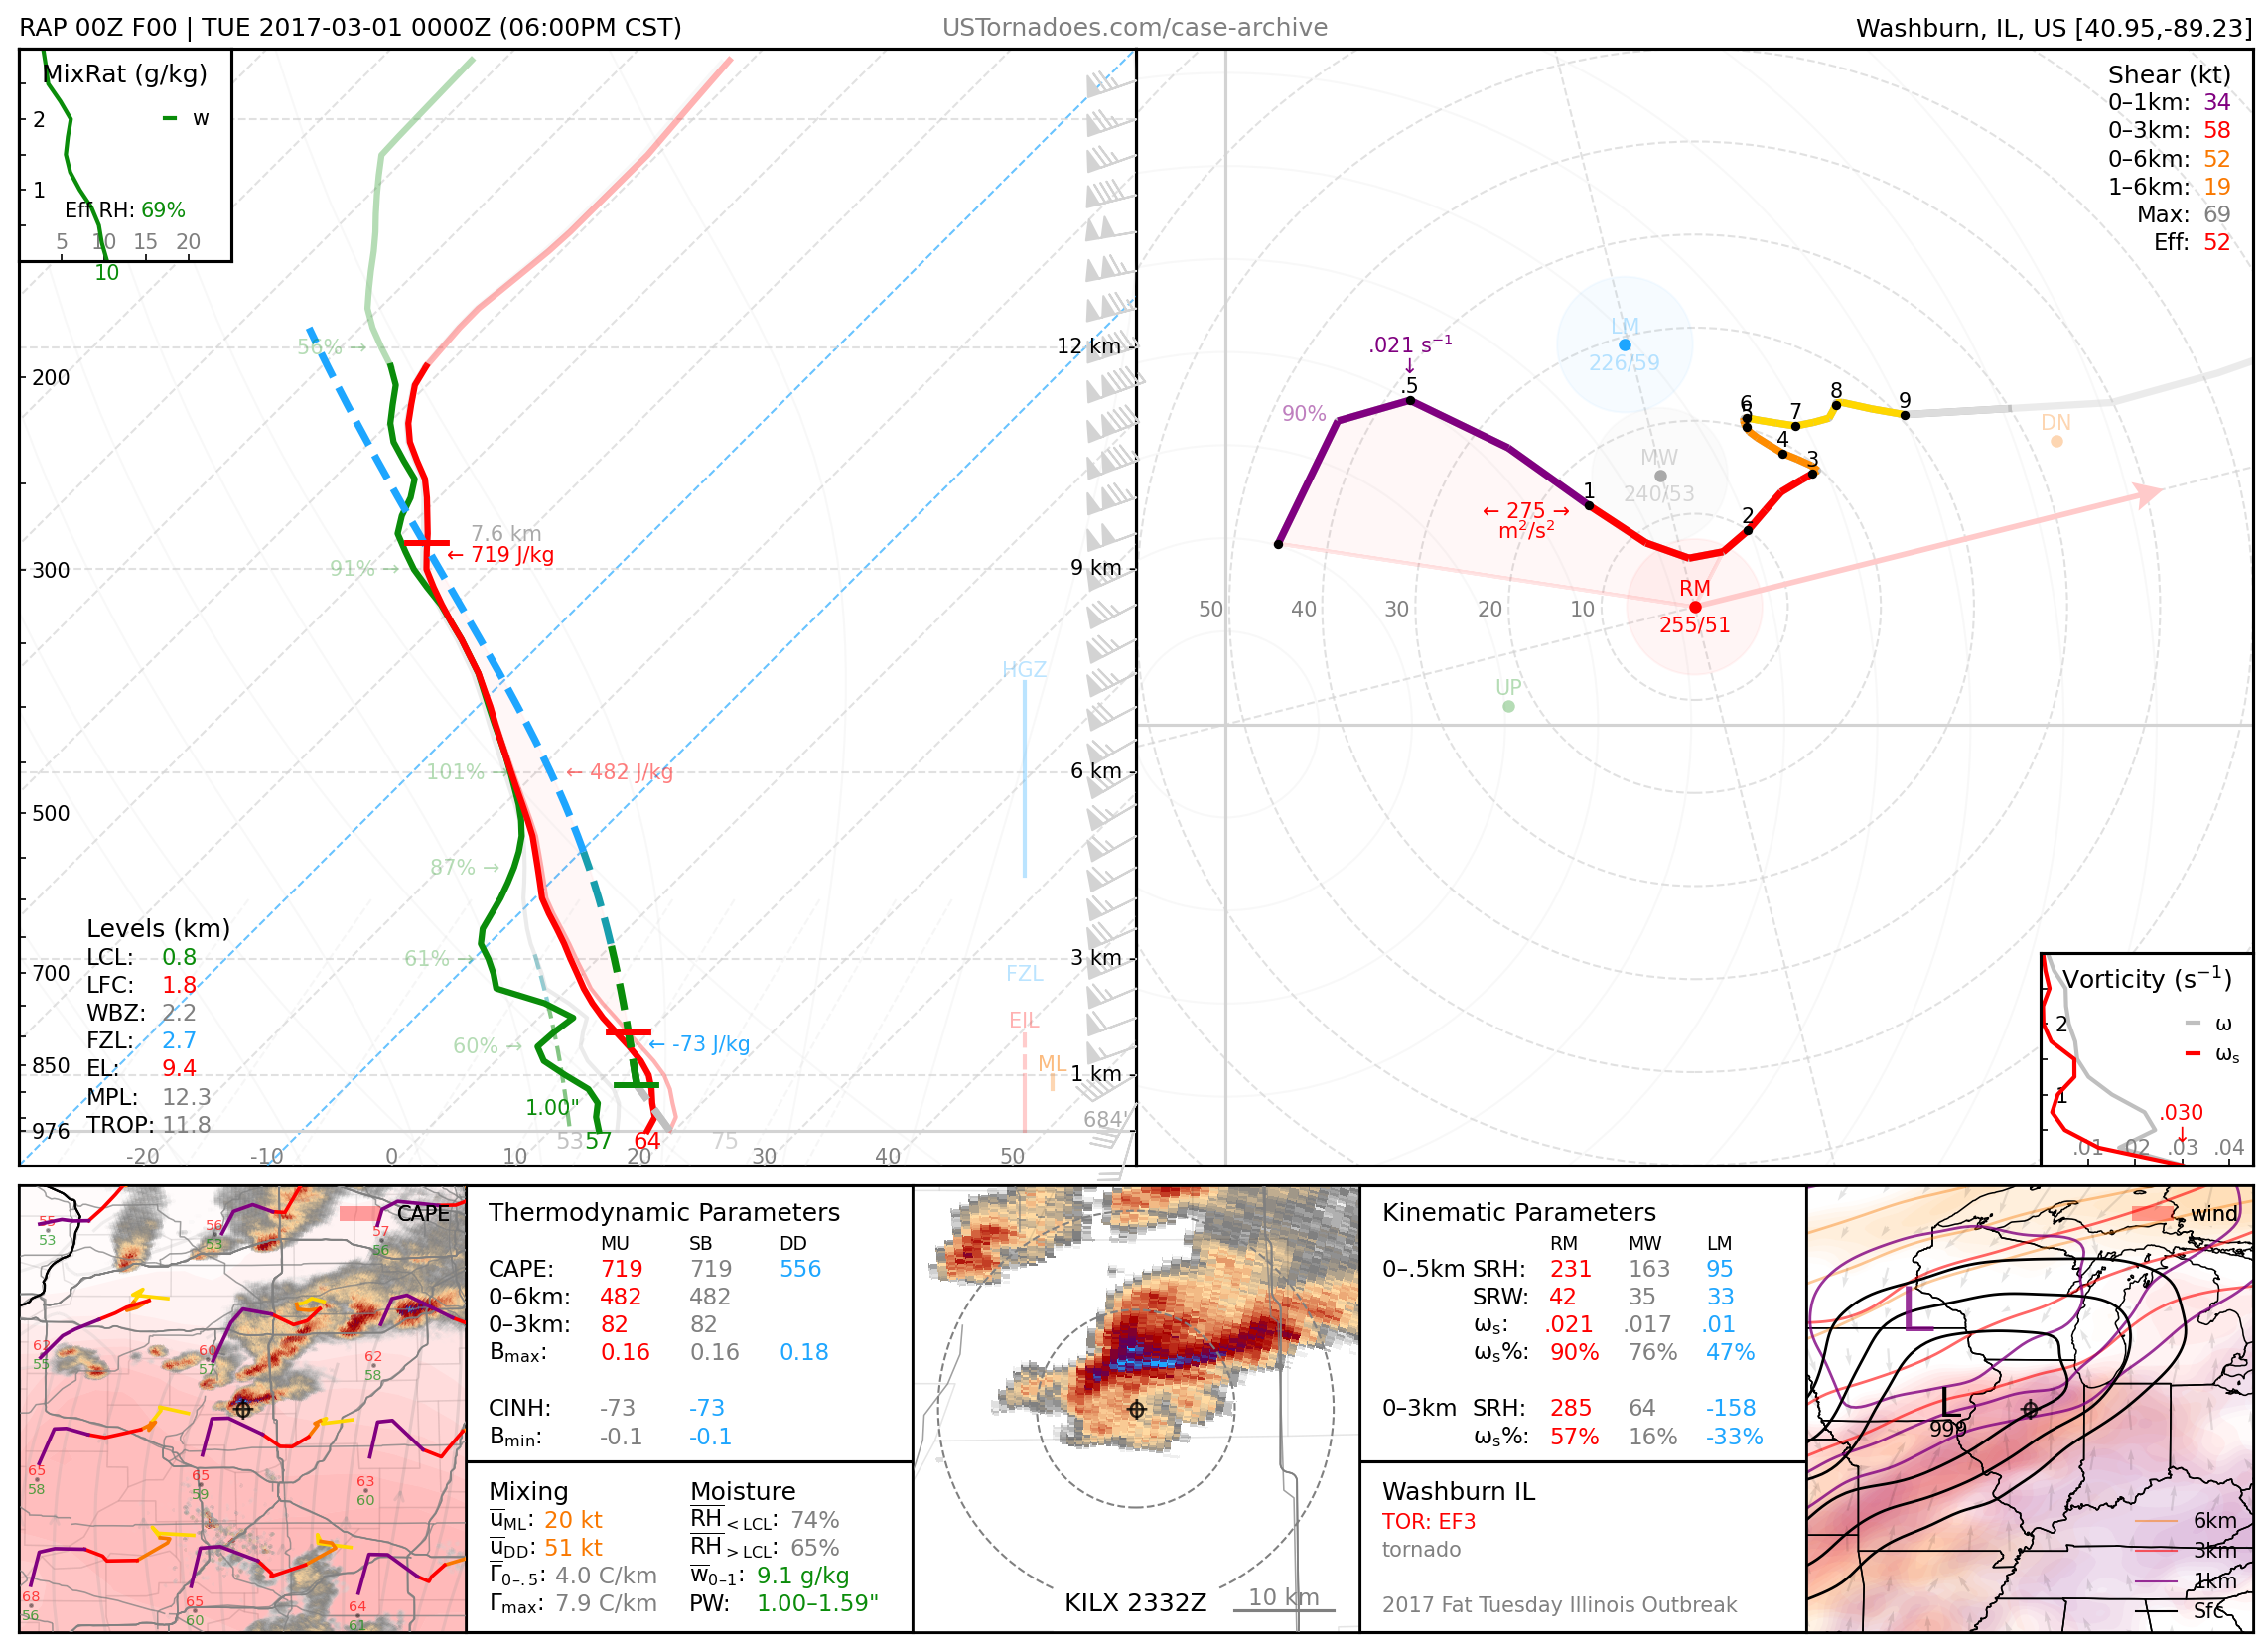Click the LCL value 0.8
This screenshot has width=2268, height=1647.
tap(179, 957)
